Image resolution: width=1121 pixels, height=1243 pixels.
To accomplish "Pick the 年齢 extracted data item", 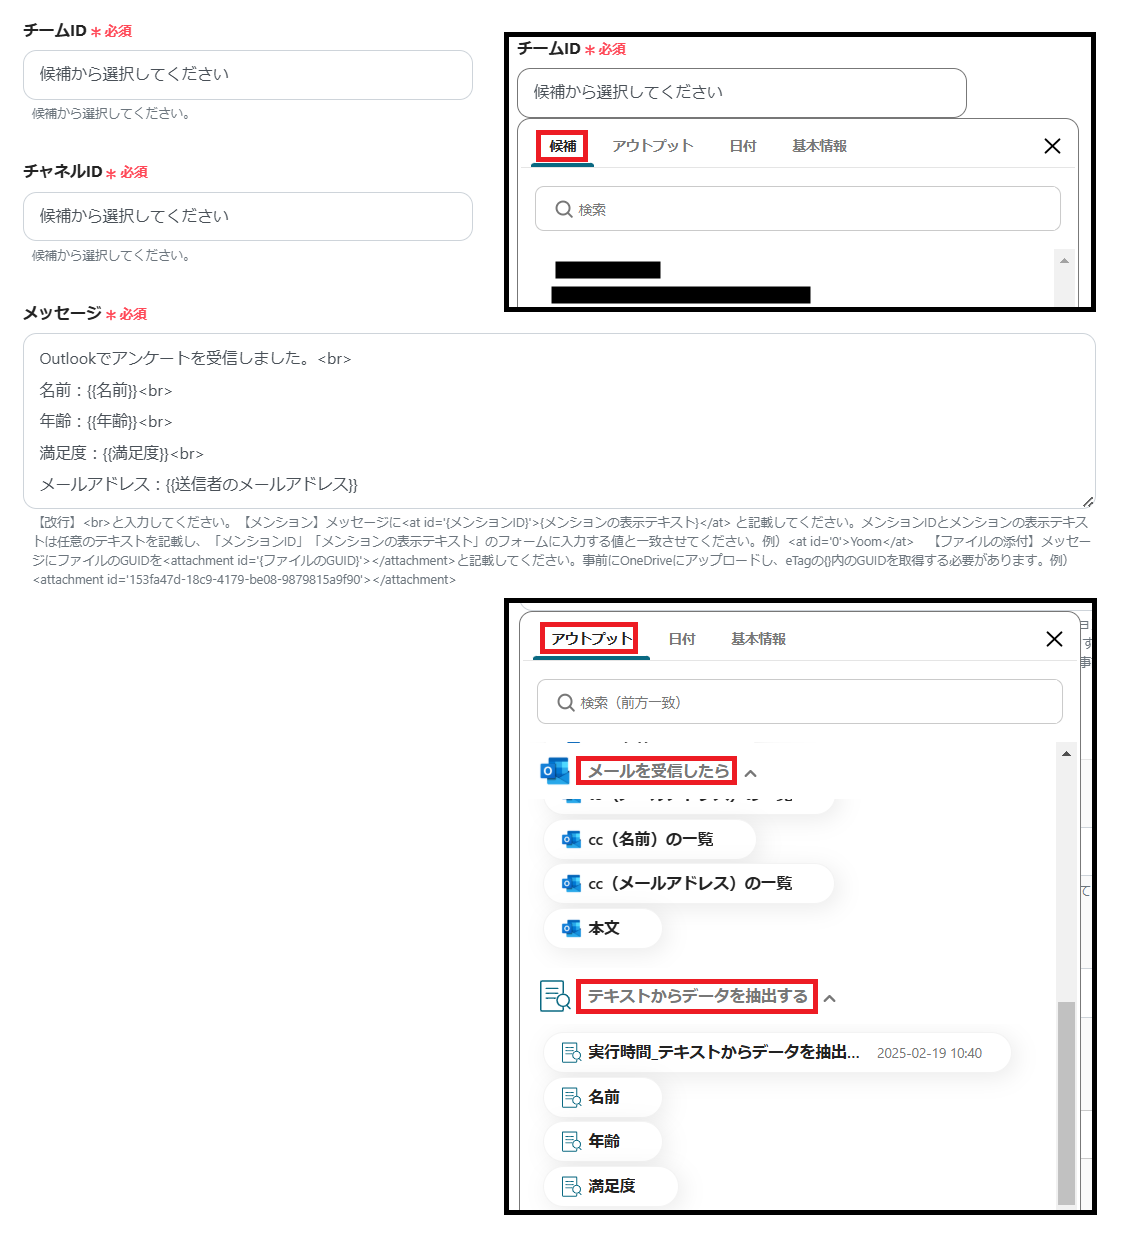I will tap(602, 1141).
